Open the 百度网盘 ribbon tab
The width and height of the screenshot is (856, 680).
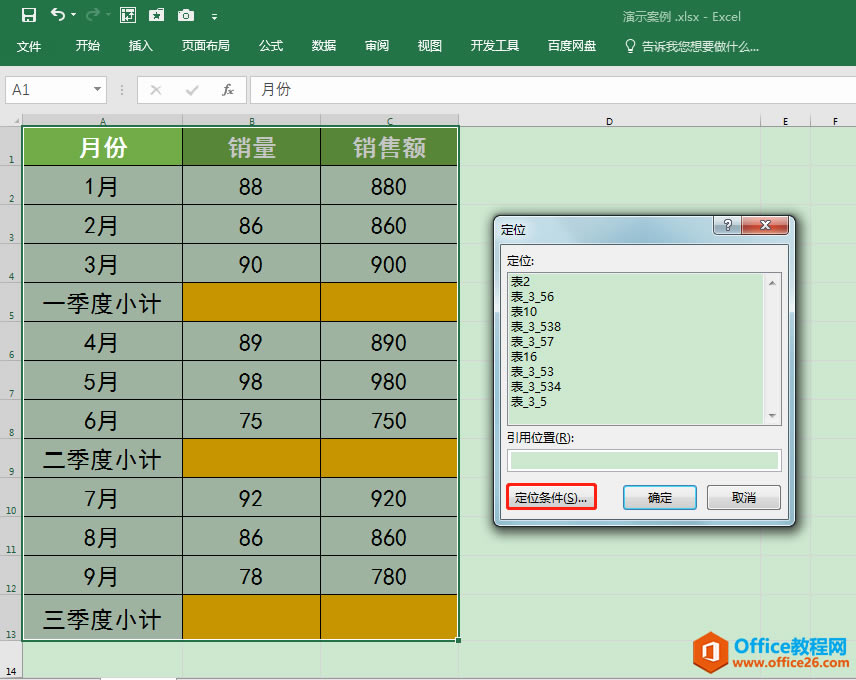click(572, 45)
